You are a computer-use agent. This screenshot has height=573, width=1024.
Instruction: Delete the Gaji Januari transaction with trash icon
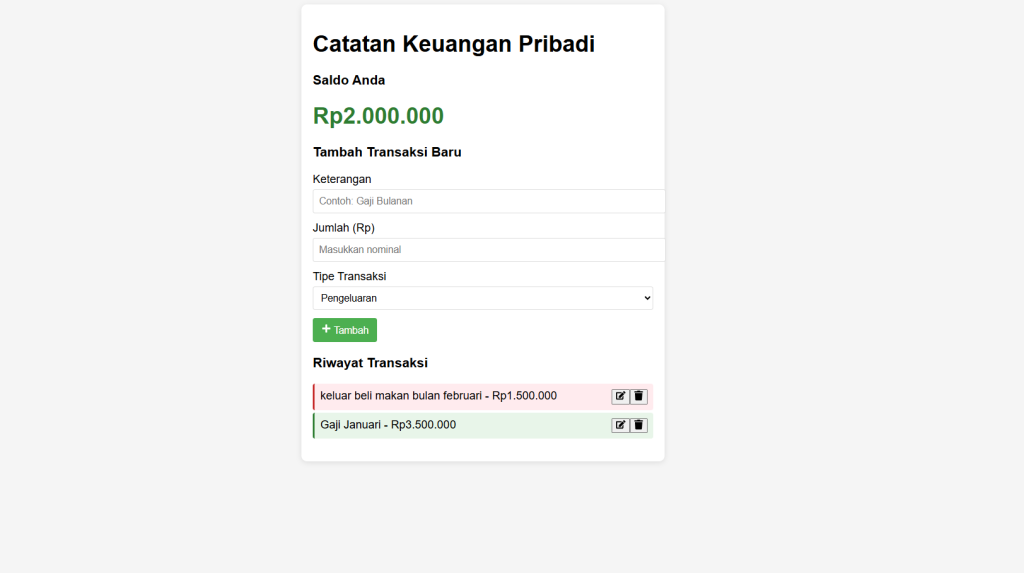[x=639, y=425]
